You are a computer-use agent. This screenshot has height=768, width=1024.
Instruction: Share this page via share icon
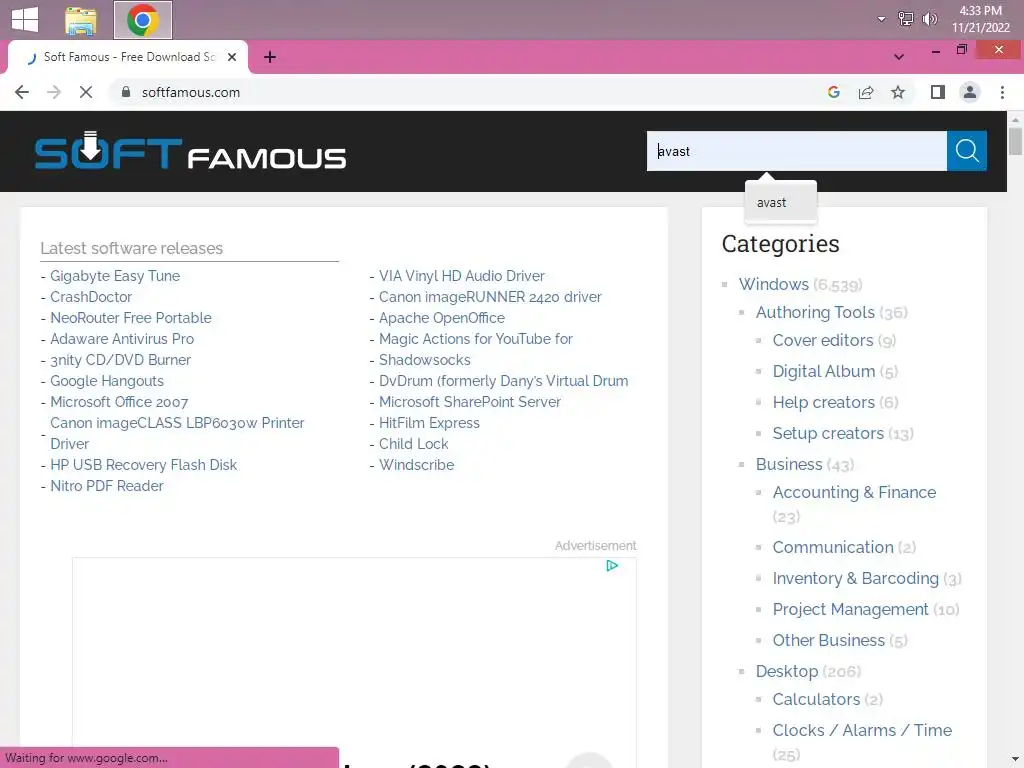point(866,92)
